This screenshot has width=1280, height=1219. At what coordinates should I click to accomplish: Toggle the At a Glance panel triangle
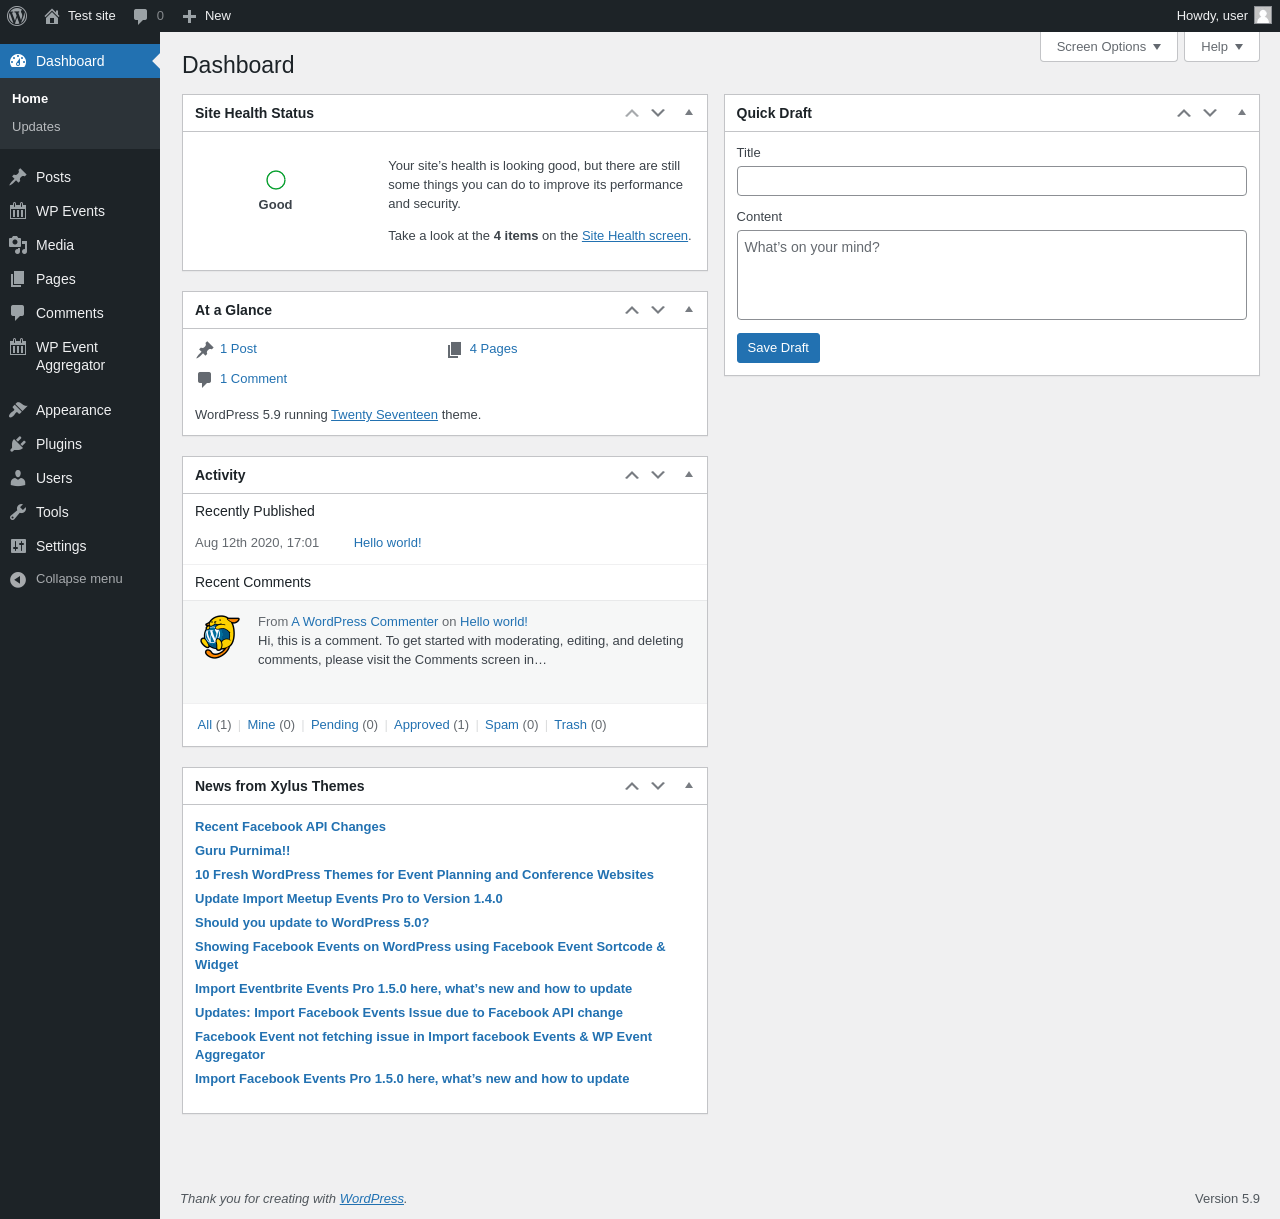tap(689, 310)
